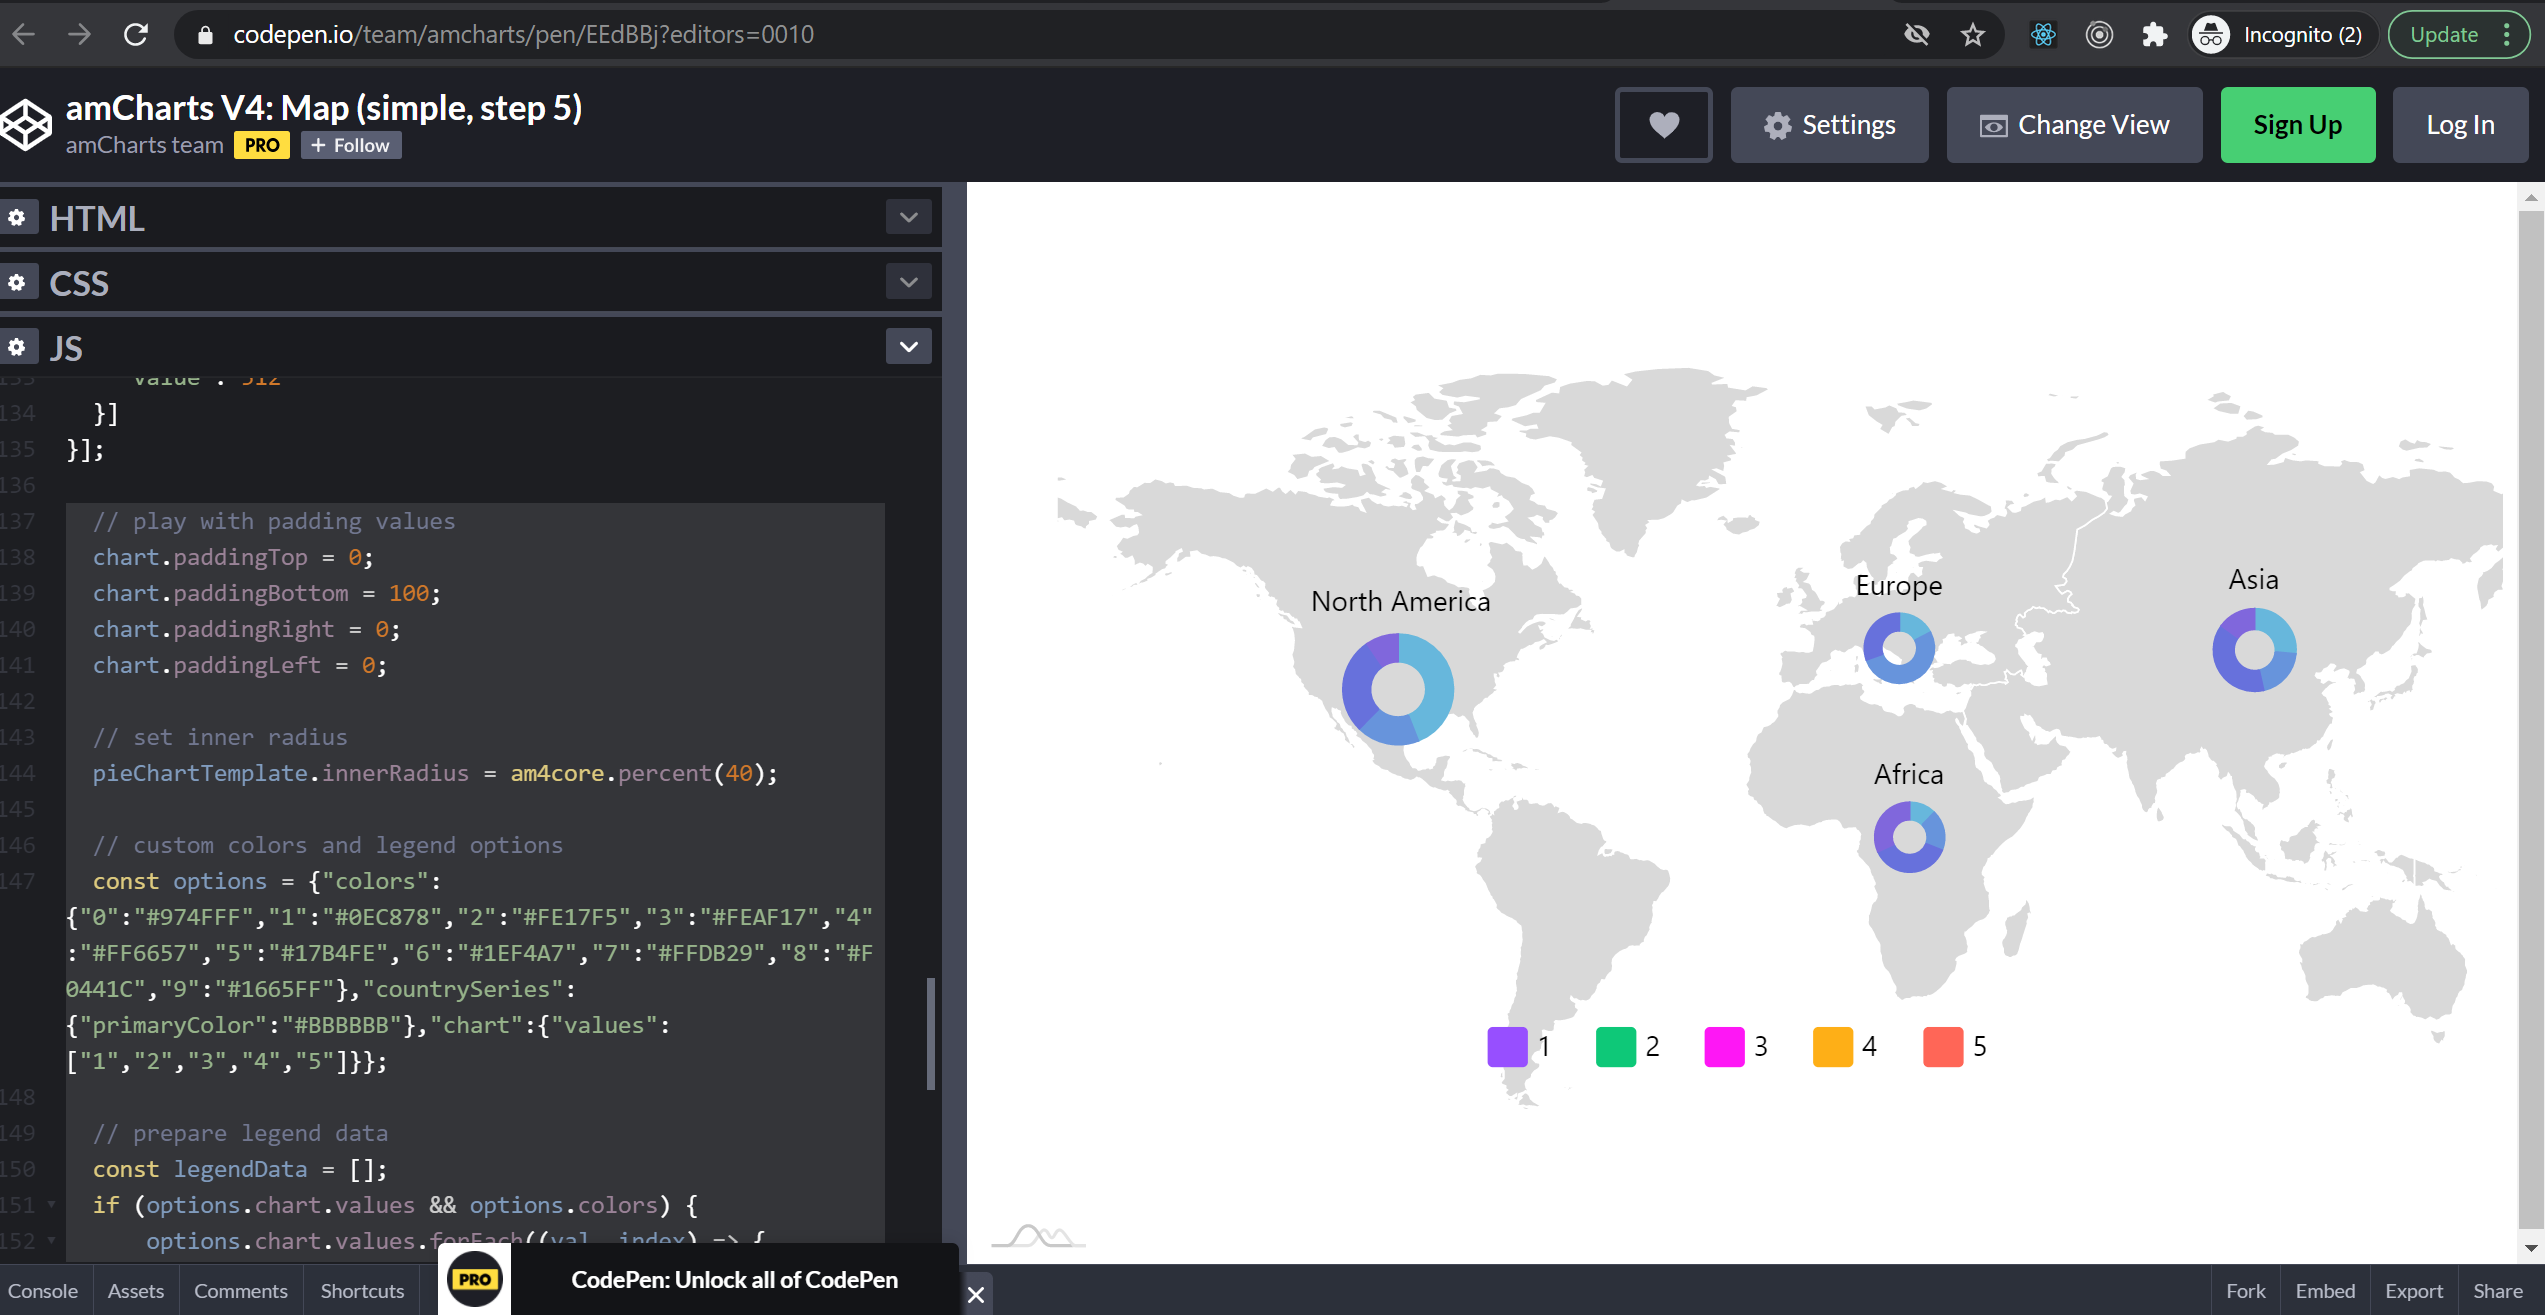Image resolution: width=2545 pixels, height=1315 pixels.
Task: Click the Sign Up button
Action: [x=2297, y=124]
